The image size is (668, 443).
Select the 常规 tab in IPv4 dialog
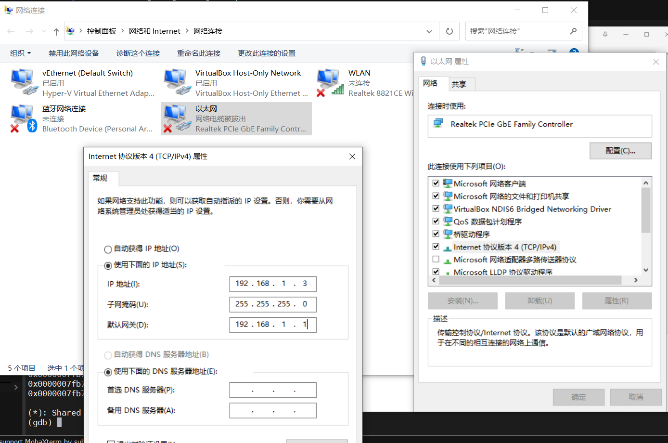point(100,178)
